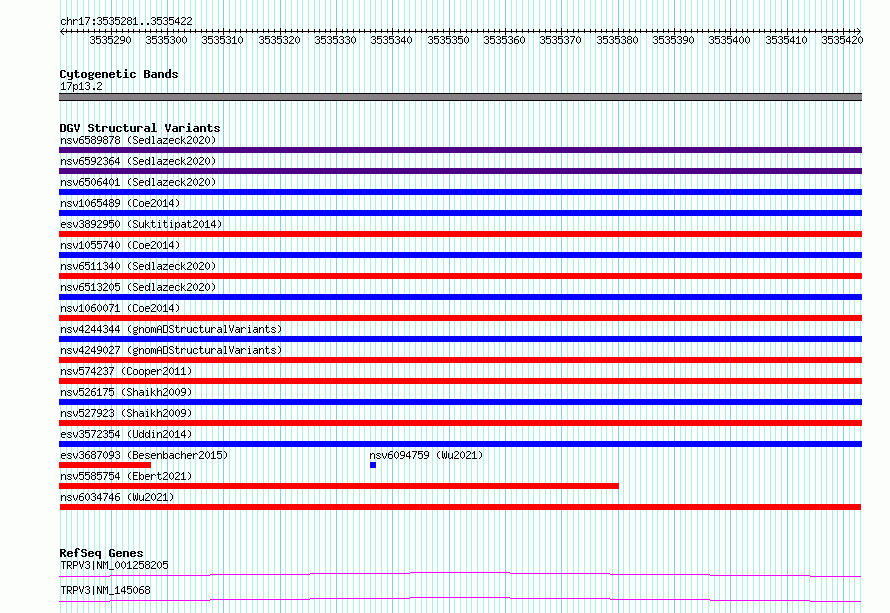Click esv3572354 (Uddin2014) label
This screenshot has height=613, width=890.
tap(126, 434)
